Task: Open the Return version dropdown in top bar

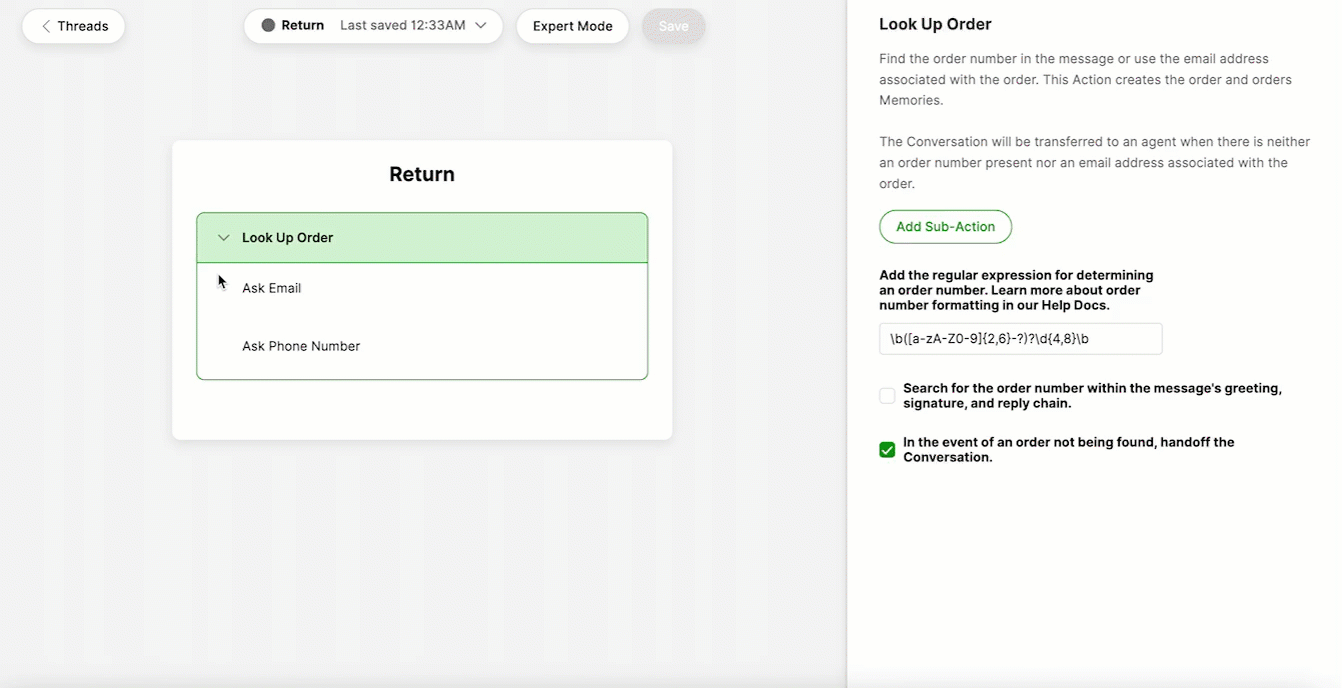Action: click(x=374, y=26)
